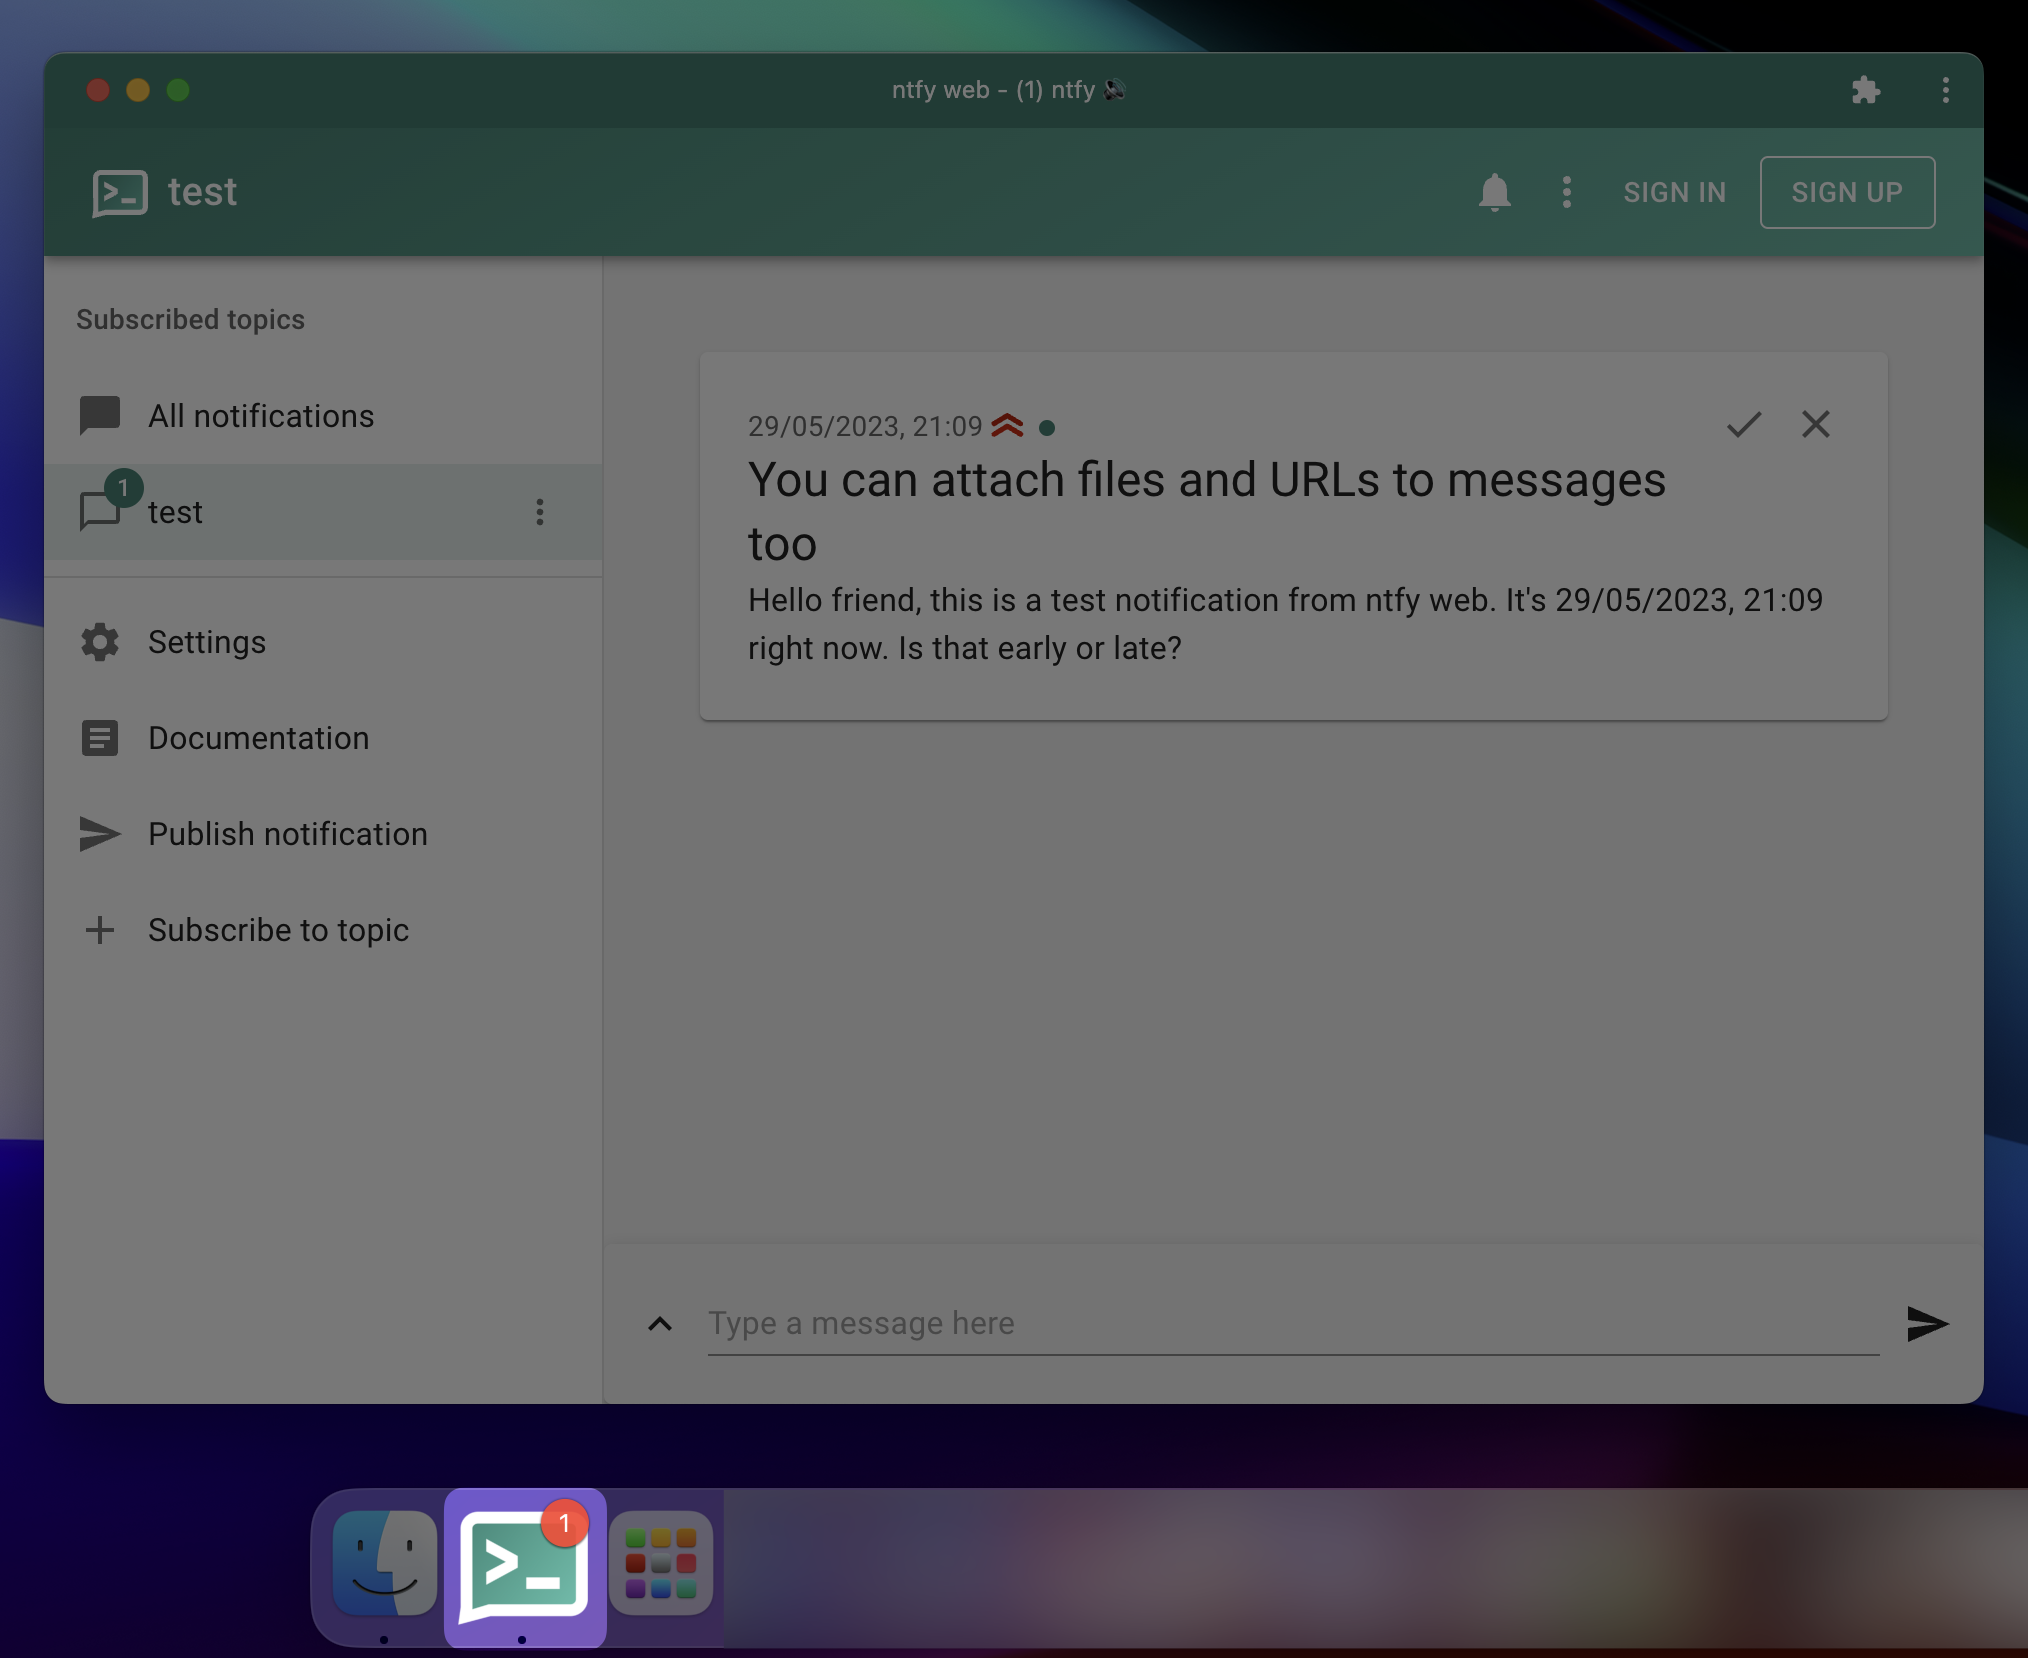
Task: Click Publish notification in sidebar
Action: [287, 834]
